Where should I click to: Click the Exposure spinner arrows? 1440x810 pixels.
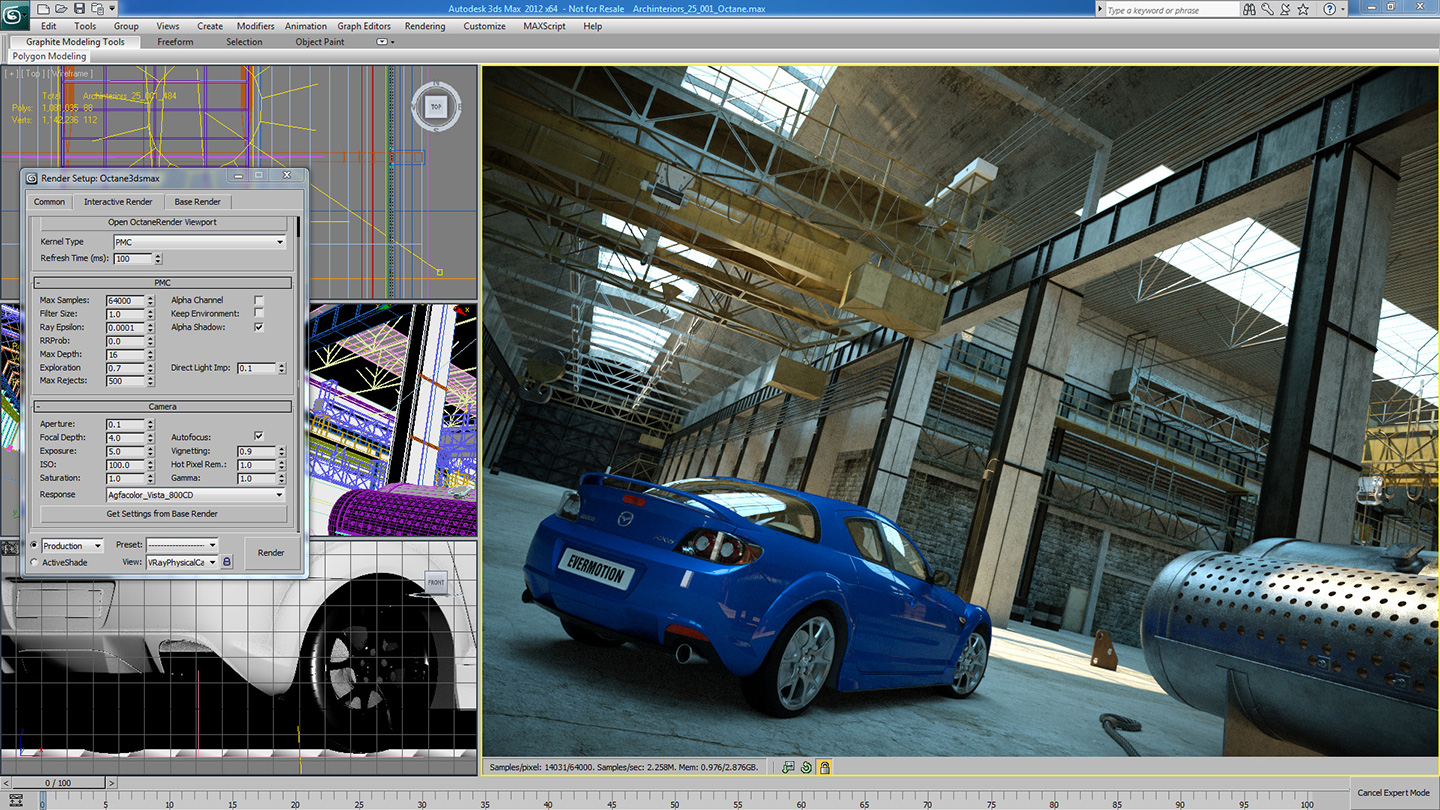click(151, 451)
